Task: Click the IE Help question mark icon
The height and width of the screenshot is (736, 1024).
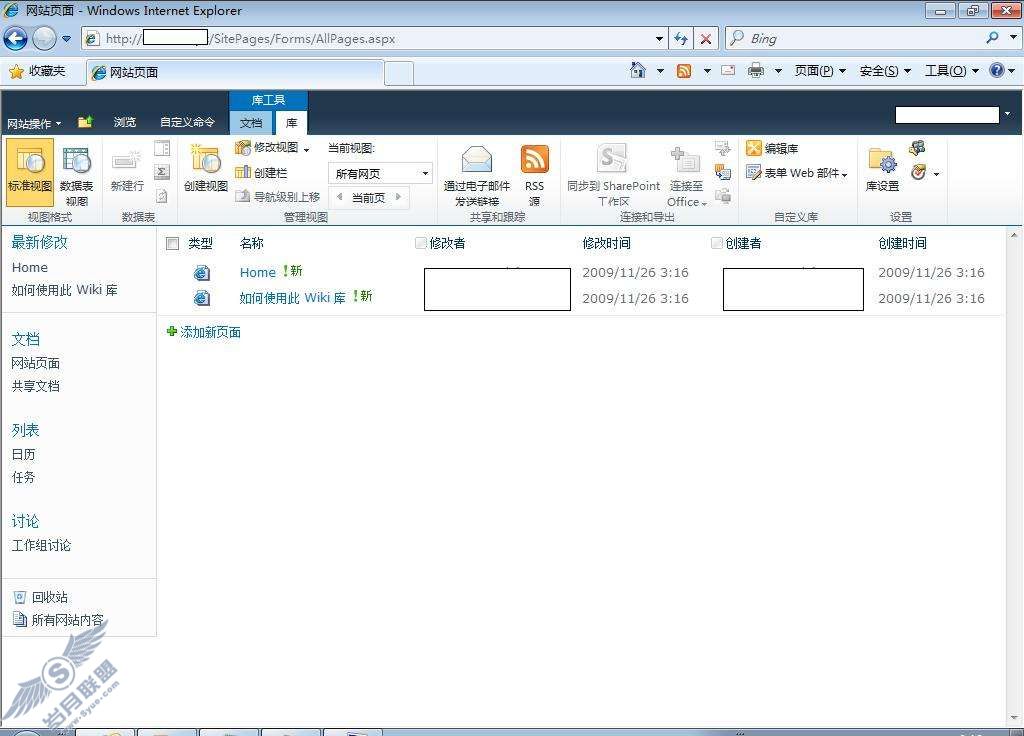Action: point(997,70)
